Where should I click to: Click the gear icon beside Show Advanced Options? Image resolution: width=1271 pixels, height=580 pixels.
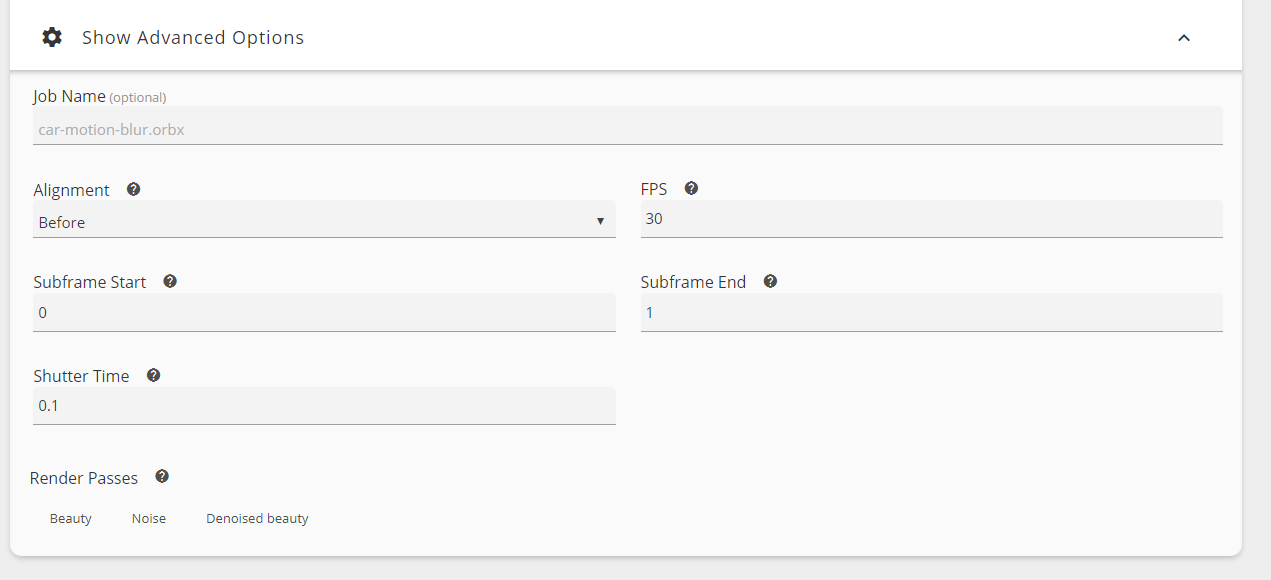coord(52,37)
